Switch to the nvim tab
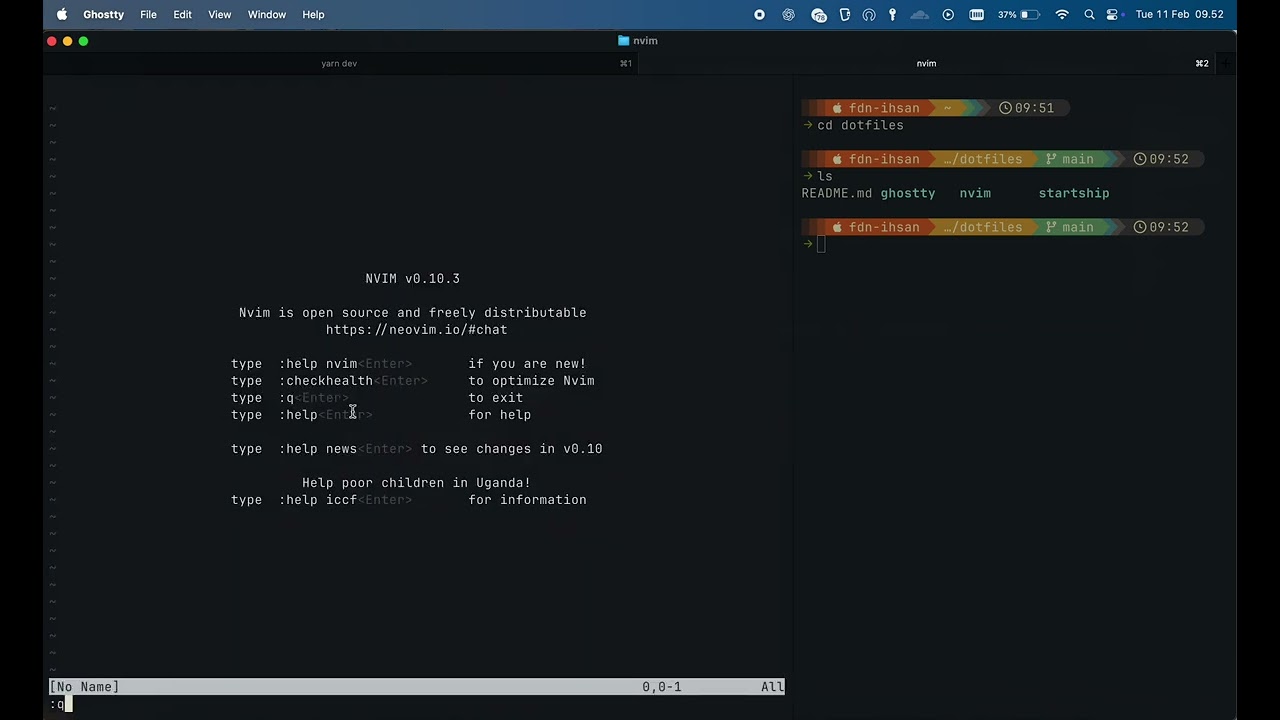The height and width of the screenshot is (720, 1280). [x=926, y=63]
